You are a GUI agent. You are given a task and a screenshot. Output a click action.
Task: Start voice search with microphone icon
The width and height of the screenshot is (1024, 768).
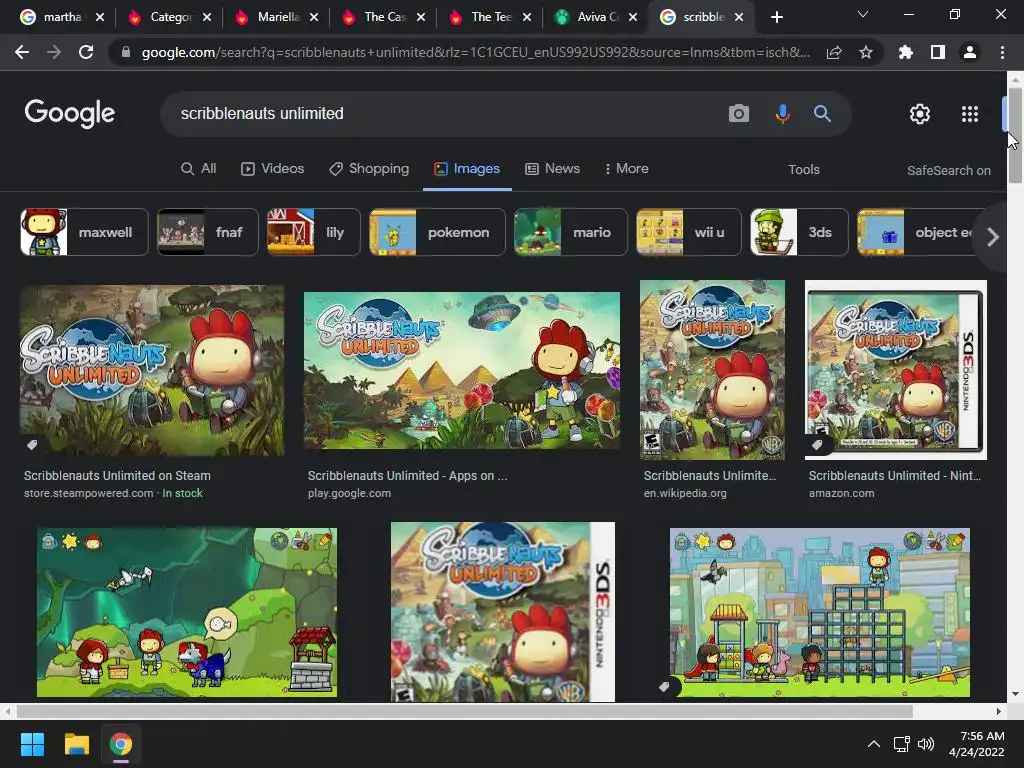tap(782, 114)
